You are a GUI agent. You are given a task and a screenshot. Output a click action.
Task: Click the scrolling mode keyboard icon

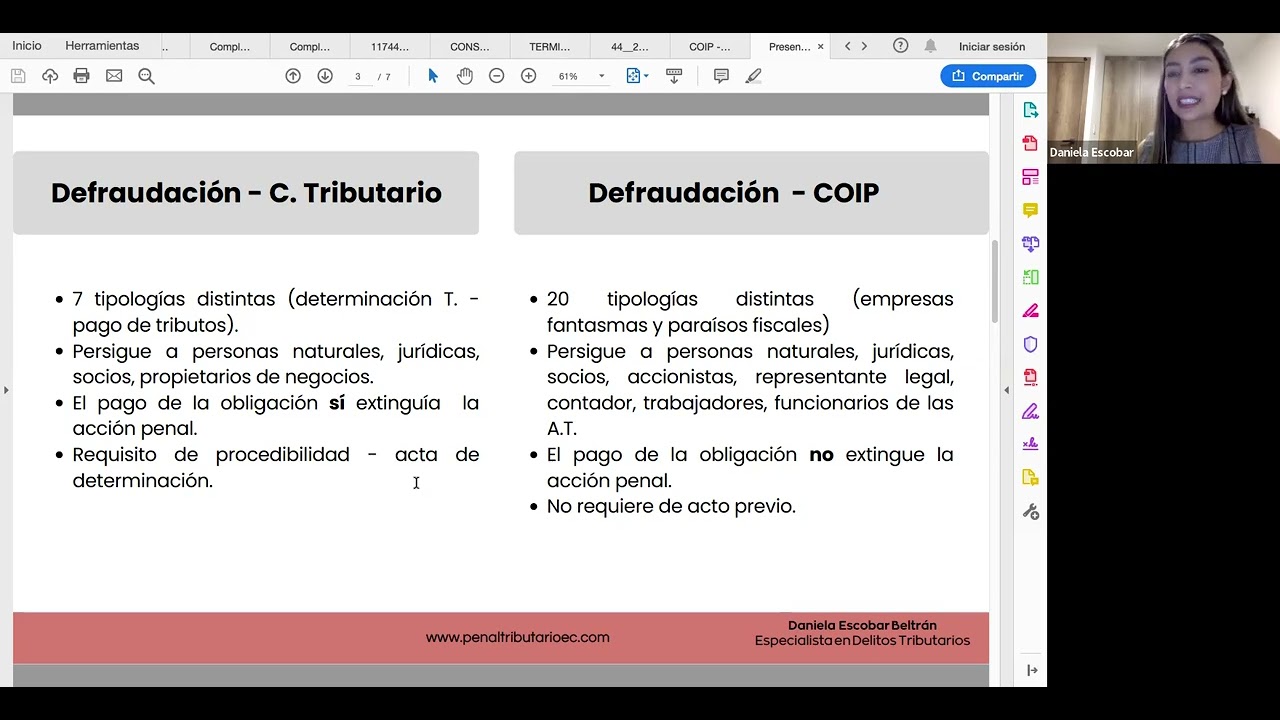[x=674, y=76]
